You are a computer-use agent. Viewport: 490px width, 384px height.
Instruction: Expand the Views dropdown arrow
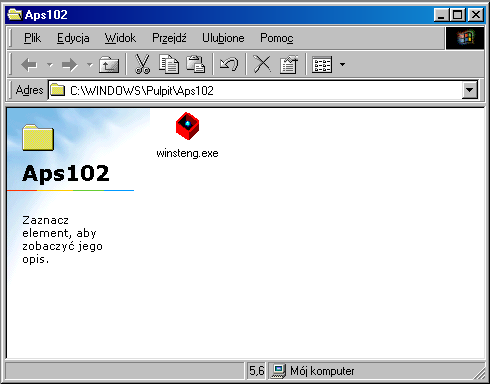342,64
